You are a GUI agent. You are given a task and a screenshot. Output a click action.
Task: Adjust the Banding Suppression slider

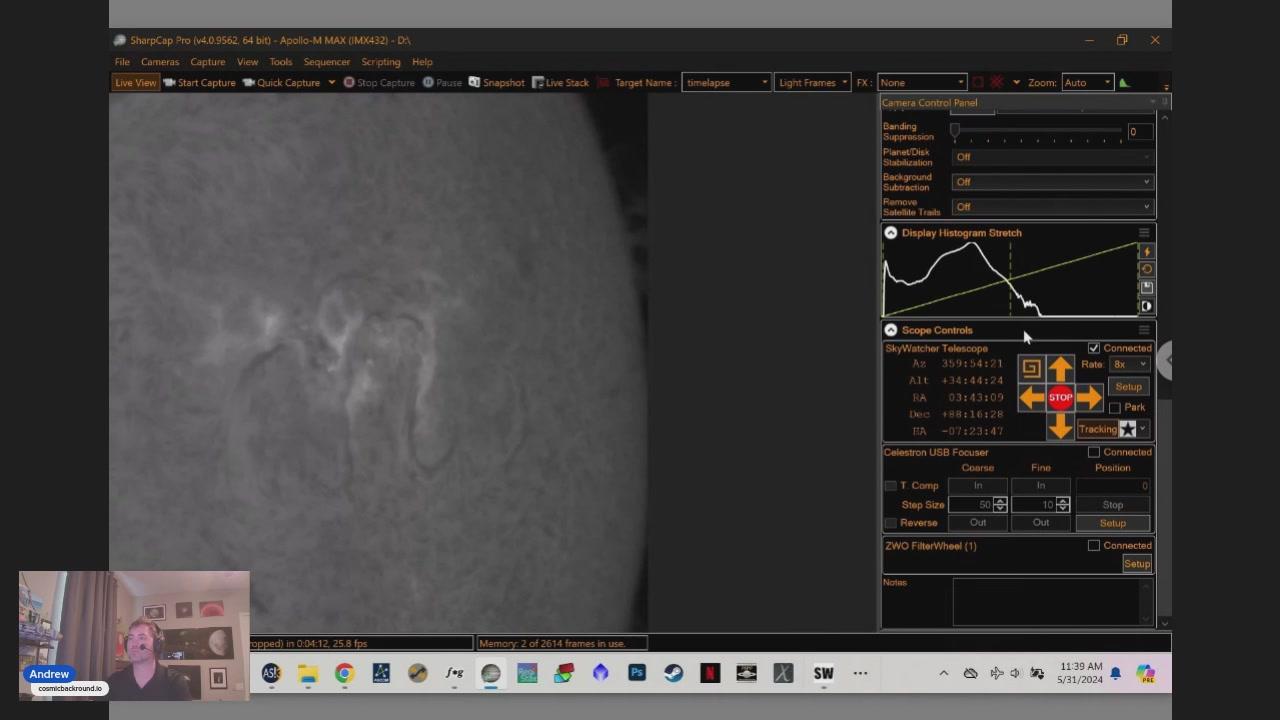click(x=955, y=131)
